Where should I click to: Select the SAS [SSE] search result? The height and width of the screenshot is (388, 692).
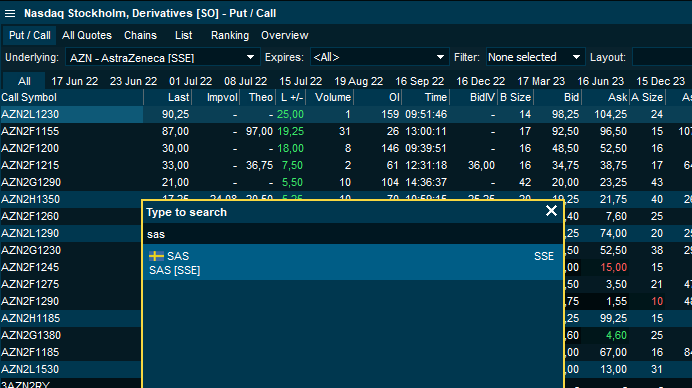tap(353, 263)
